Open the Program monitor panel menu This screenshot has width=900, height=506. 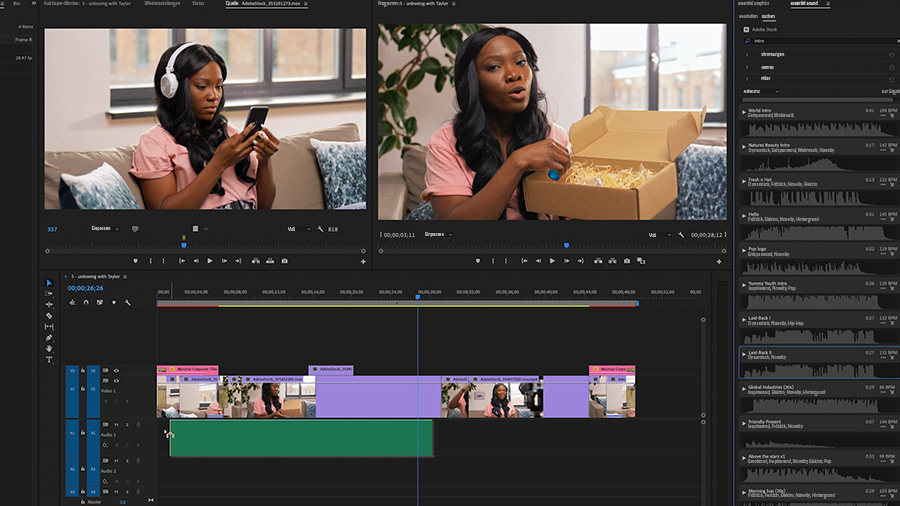point(453,3)
